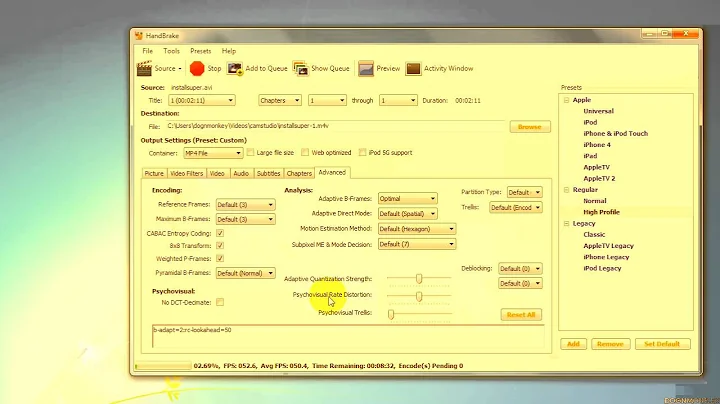Collapse the Apple presets group
The width and height of the screenshot is (720, 404).
[x=566, y=100]
